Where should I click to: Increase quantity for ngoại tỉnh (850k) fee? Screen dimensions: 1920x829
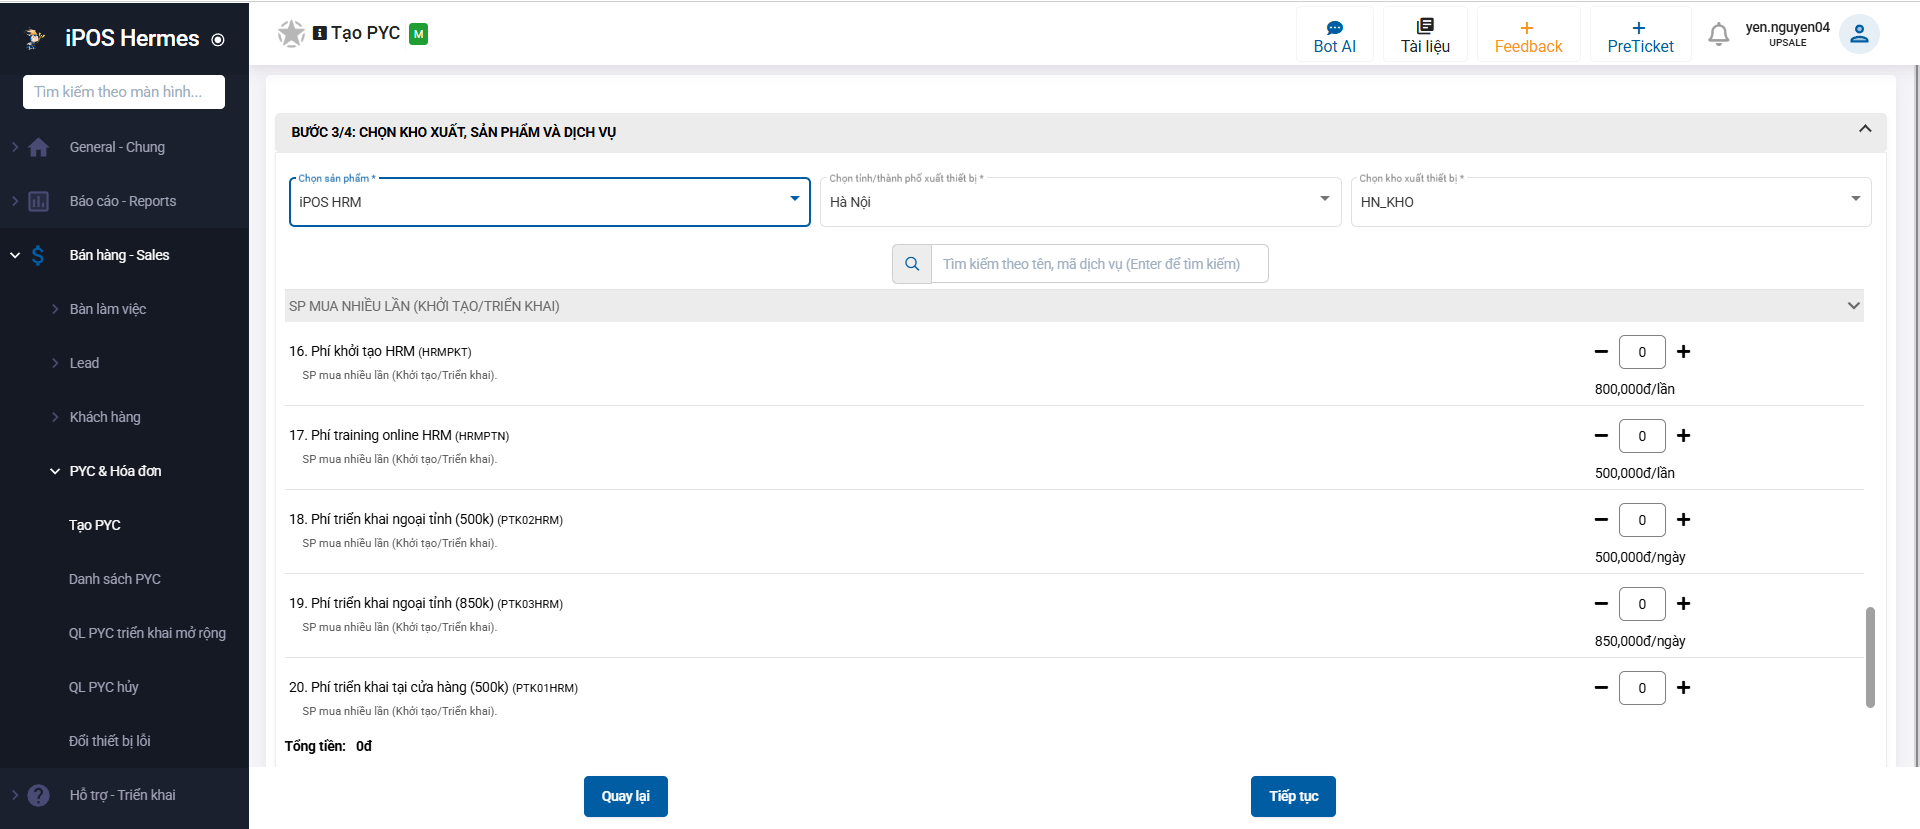[x=1684, y=604]
